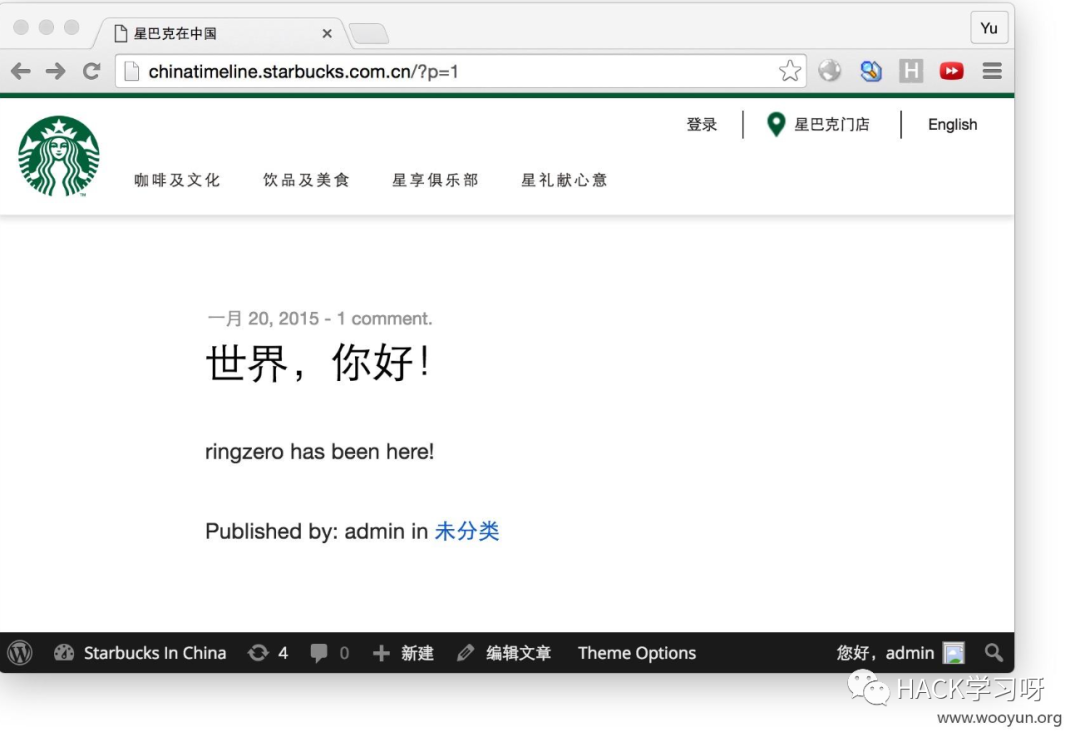Viewport: 1080px width, 737px height.
Task: Click the gray H extension icon
Action: 911,70
